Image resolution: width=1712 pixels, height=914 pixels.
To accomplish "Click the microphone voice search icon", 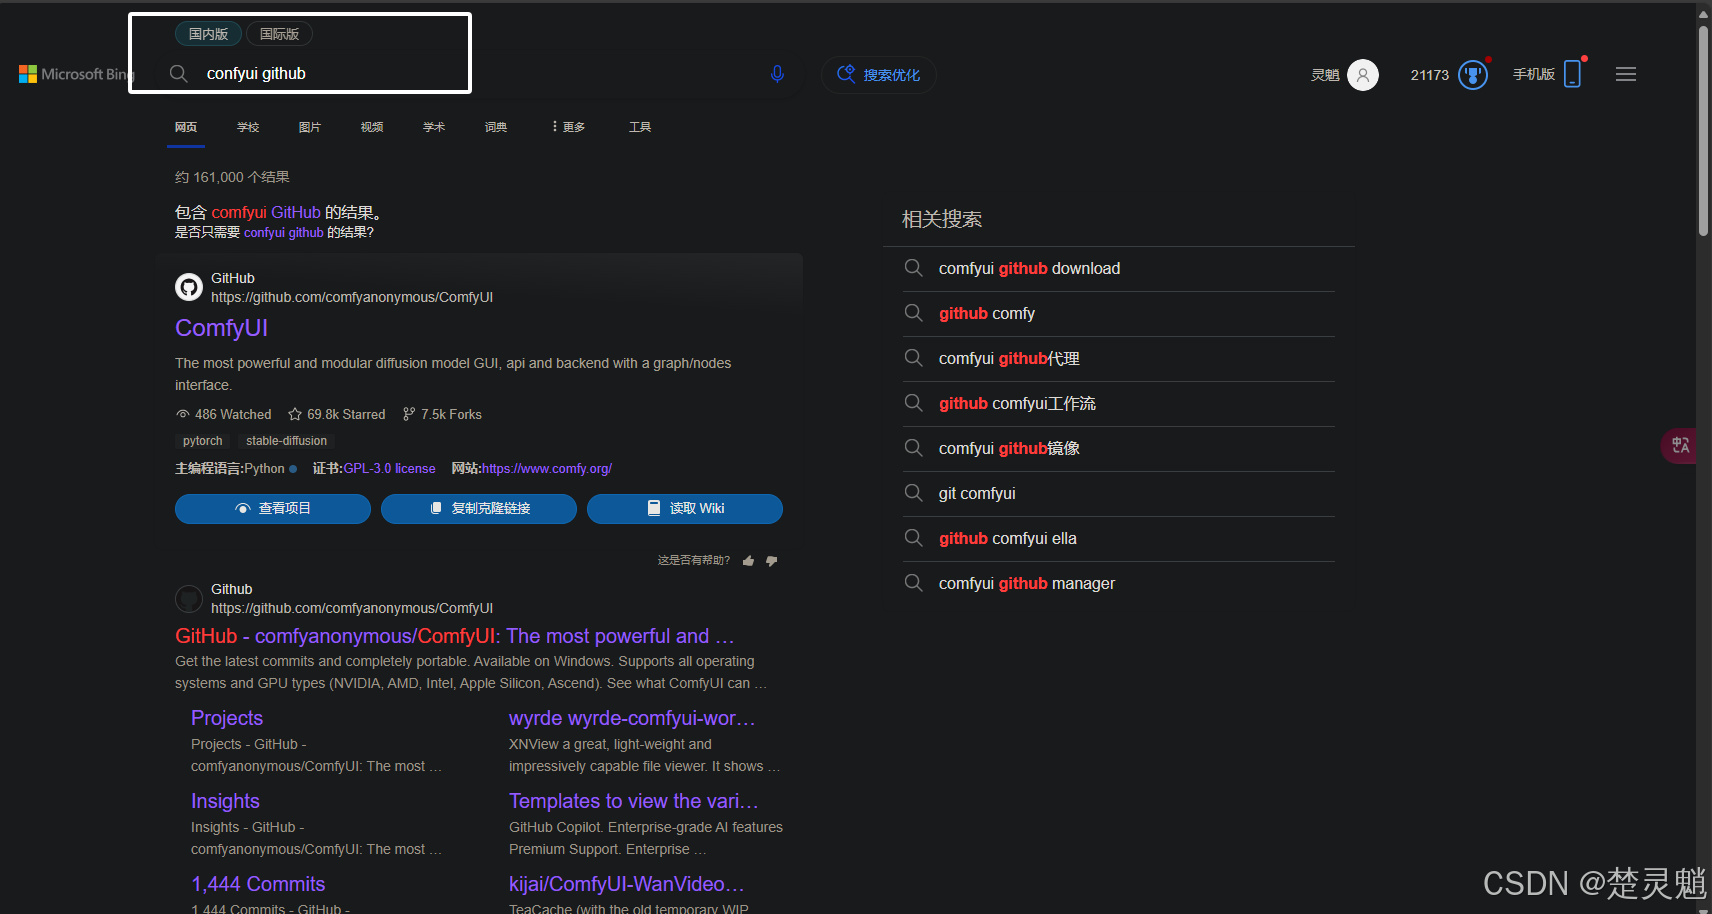I will click(x=777, y=74).
